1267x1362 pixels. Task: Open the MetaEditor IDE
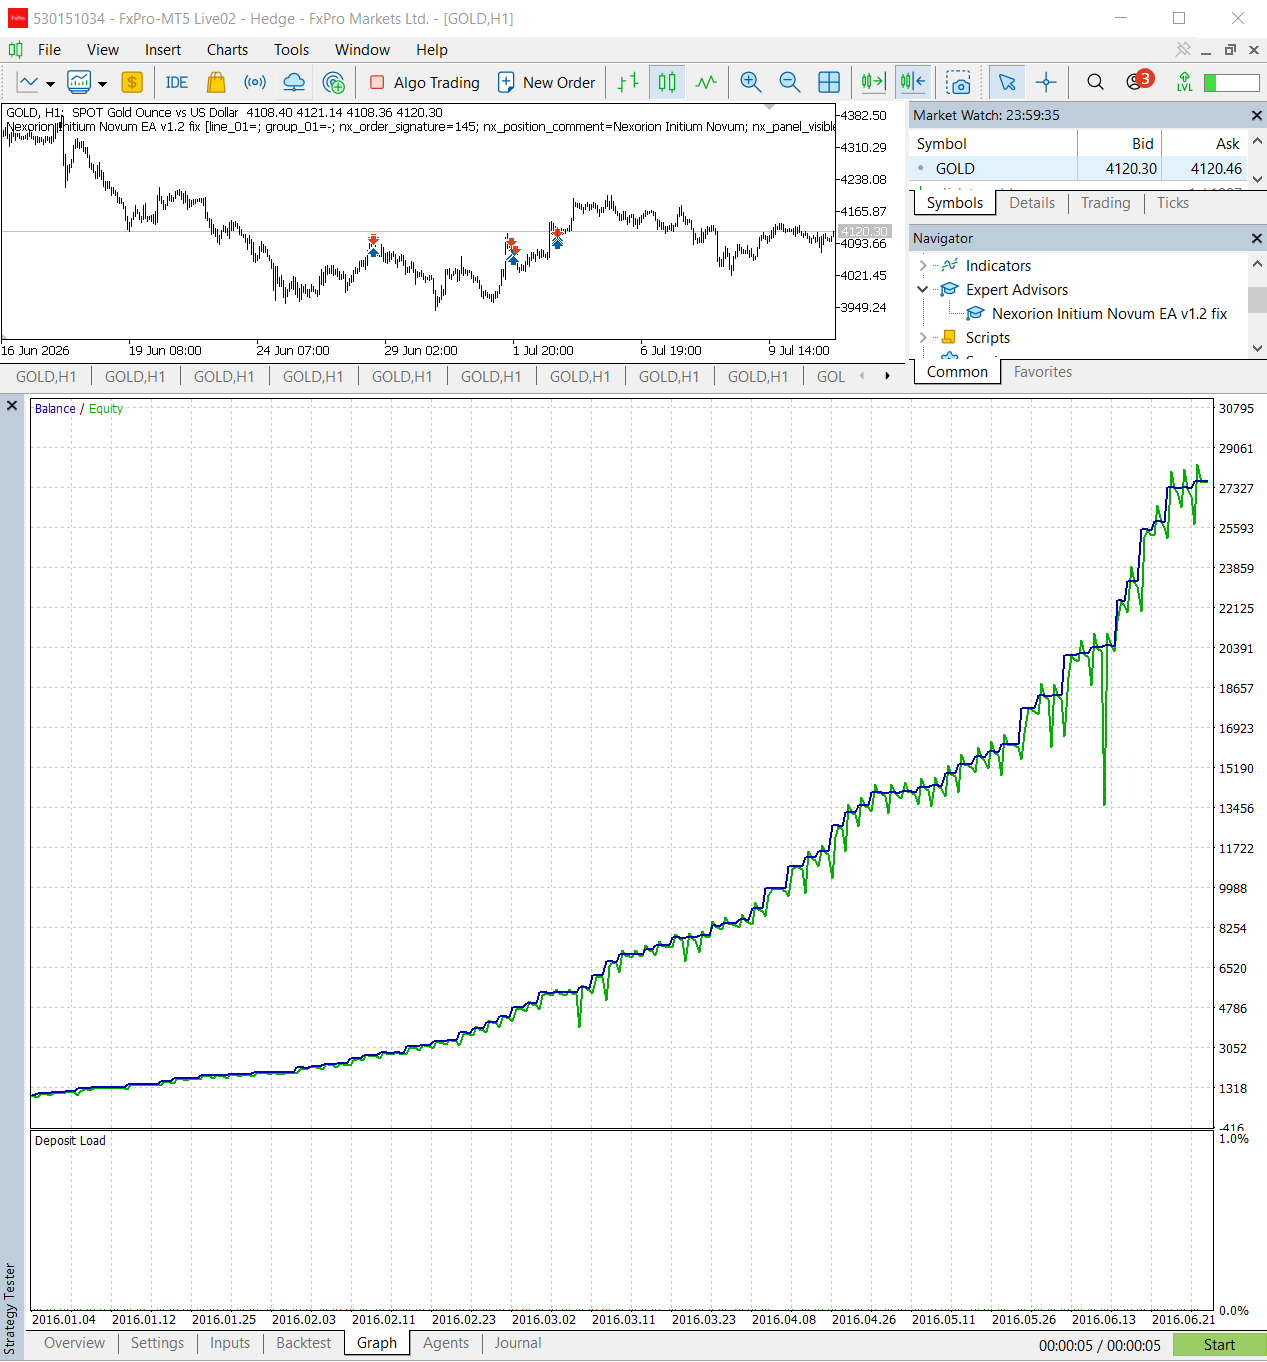pos(177,83)
